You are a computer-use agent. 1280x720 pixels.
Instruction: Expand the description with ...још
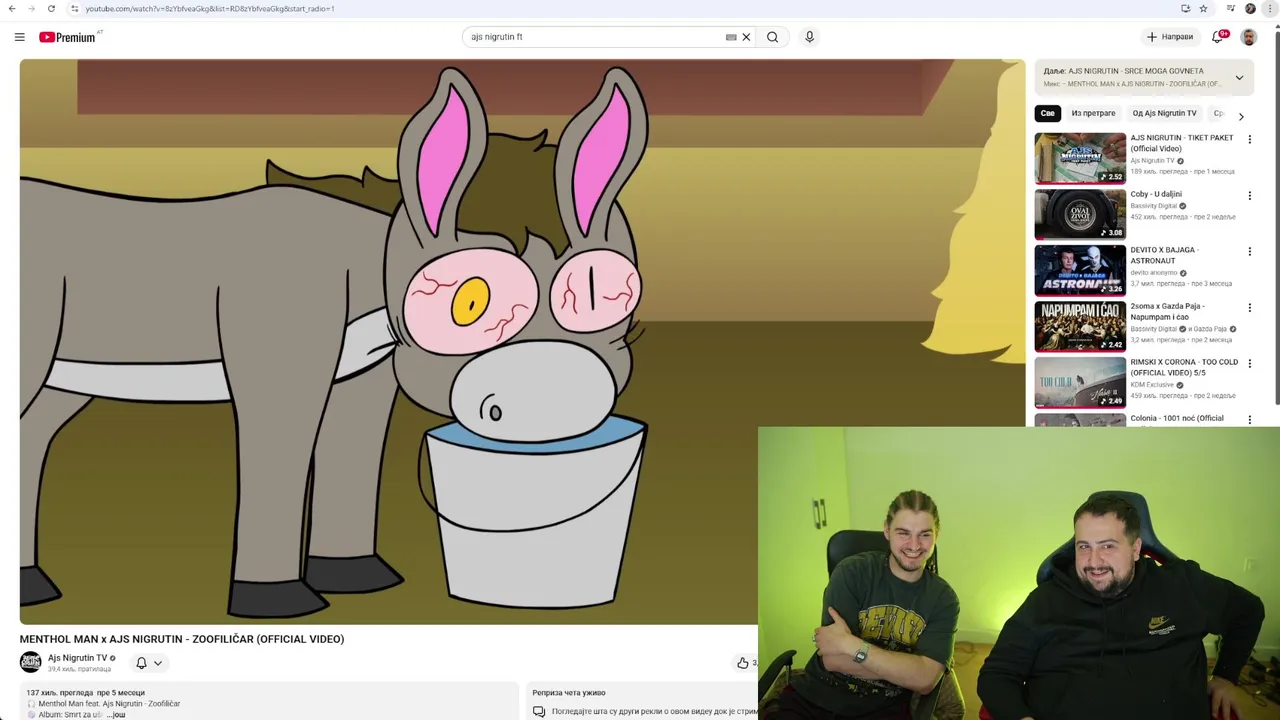[x=116, y=715]
